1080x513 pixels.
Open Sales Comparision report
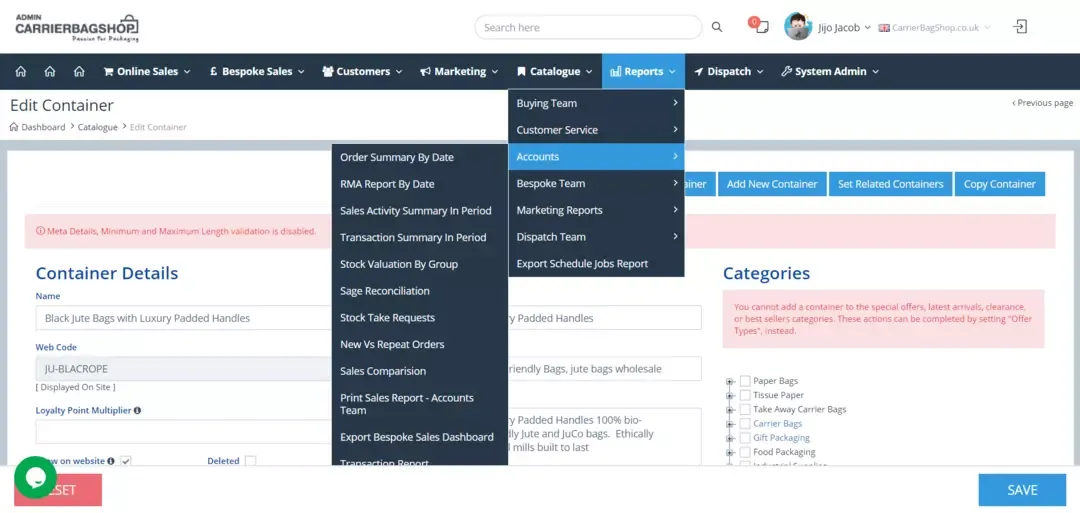[x=419, y=371]
